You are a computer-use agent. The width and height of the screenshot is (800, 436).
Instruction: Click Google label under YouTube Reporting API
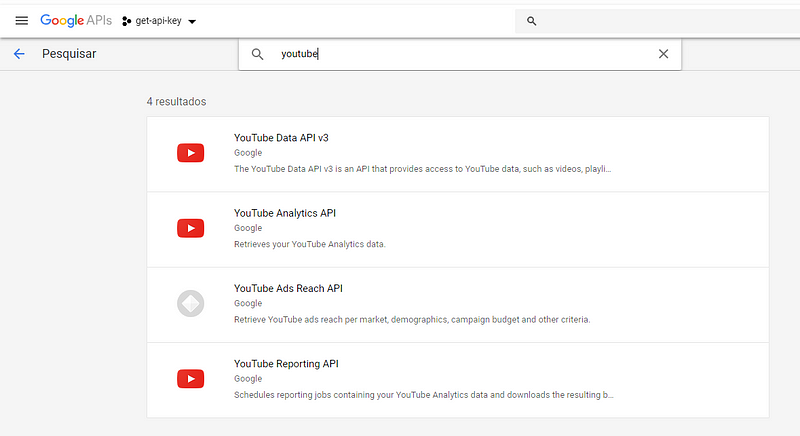(248, 379)
